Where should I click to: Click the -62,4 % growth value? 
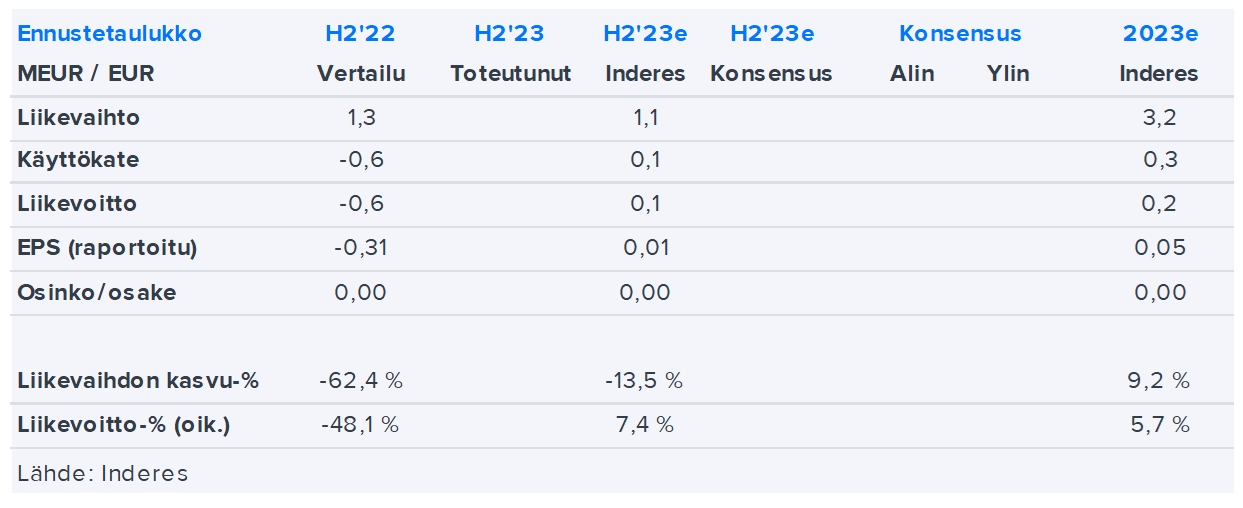click(360, 380)
